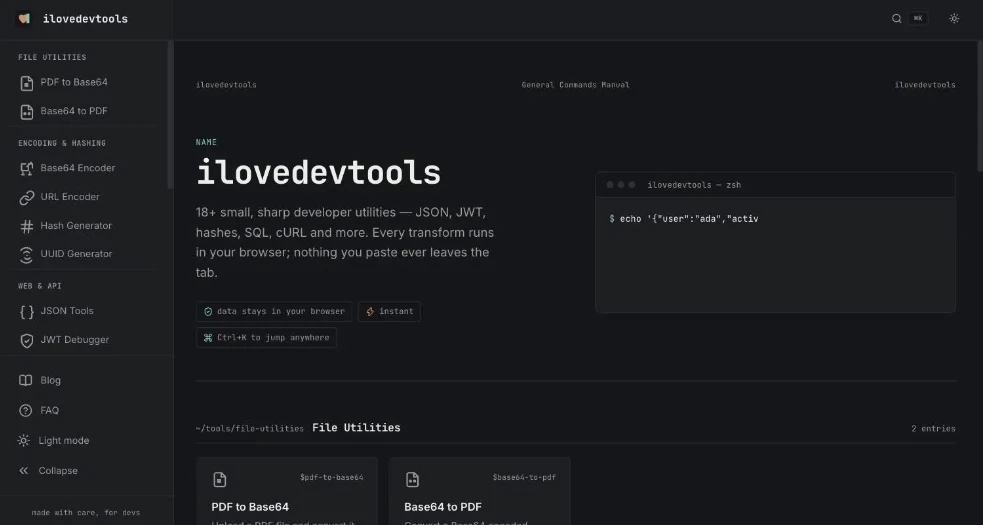Click the ⌘K shortcut badge
Screen dimensions: 983x525
(x=918, y=19)
